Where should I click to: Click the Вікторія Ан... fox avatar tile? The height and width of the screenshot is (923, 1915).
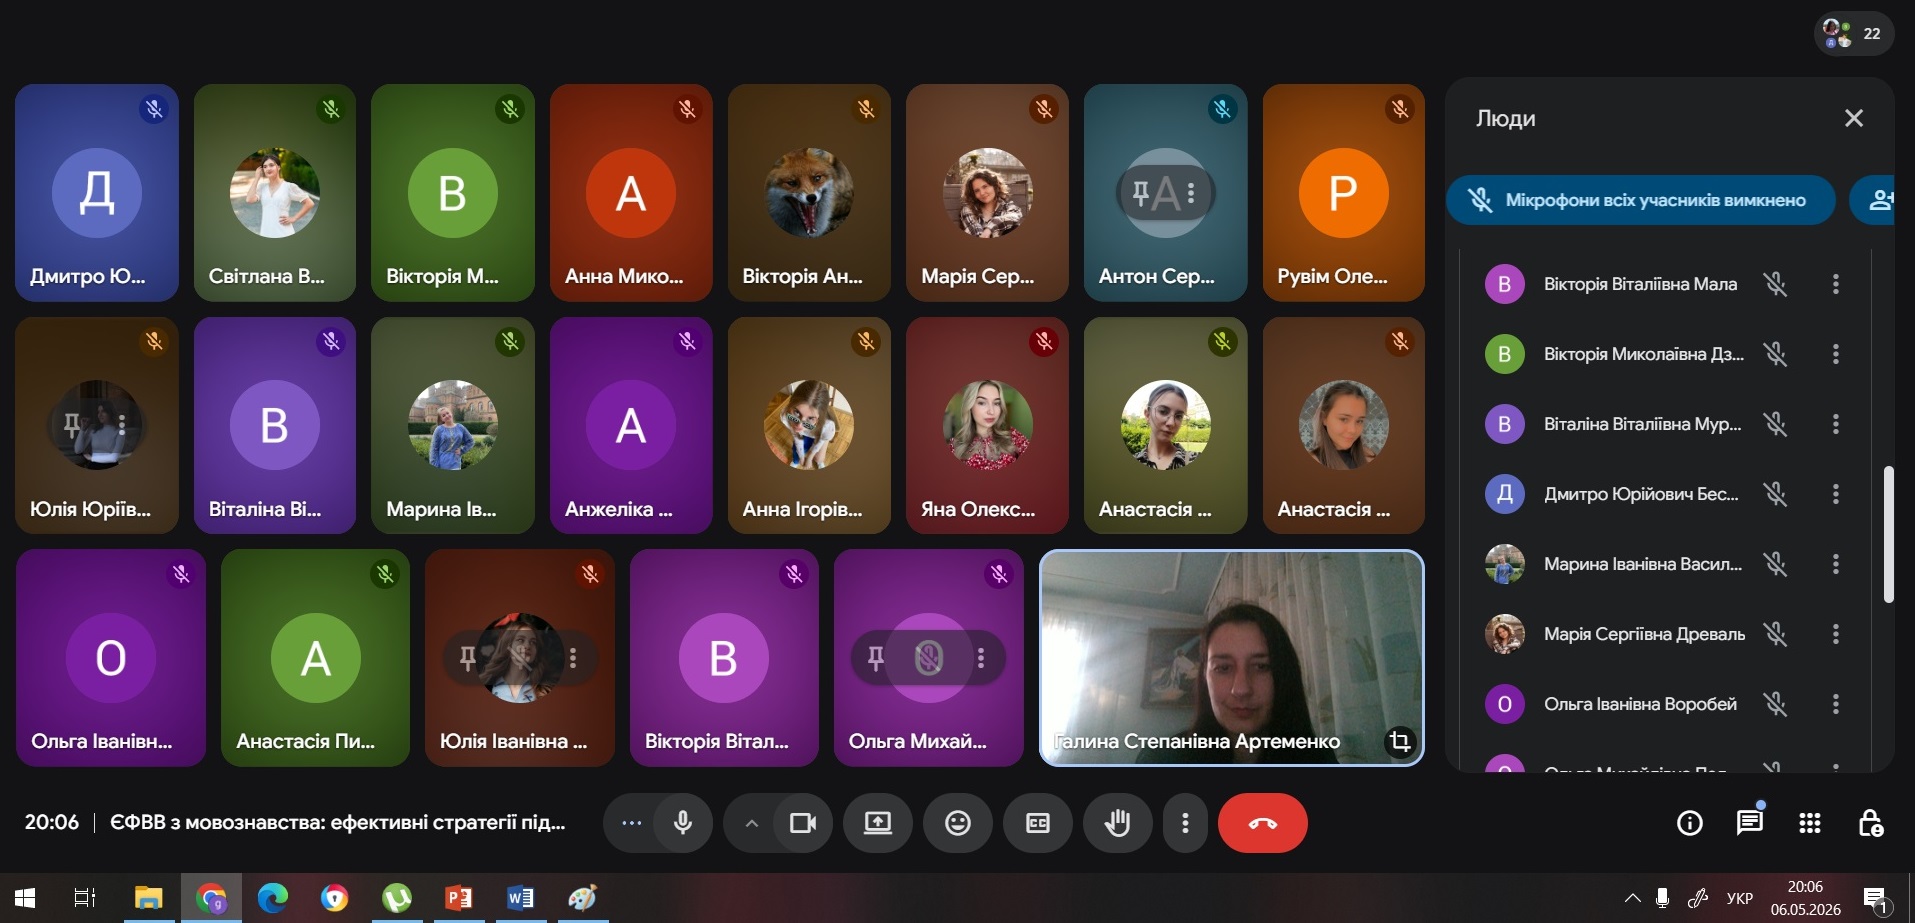coord(809,193)
